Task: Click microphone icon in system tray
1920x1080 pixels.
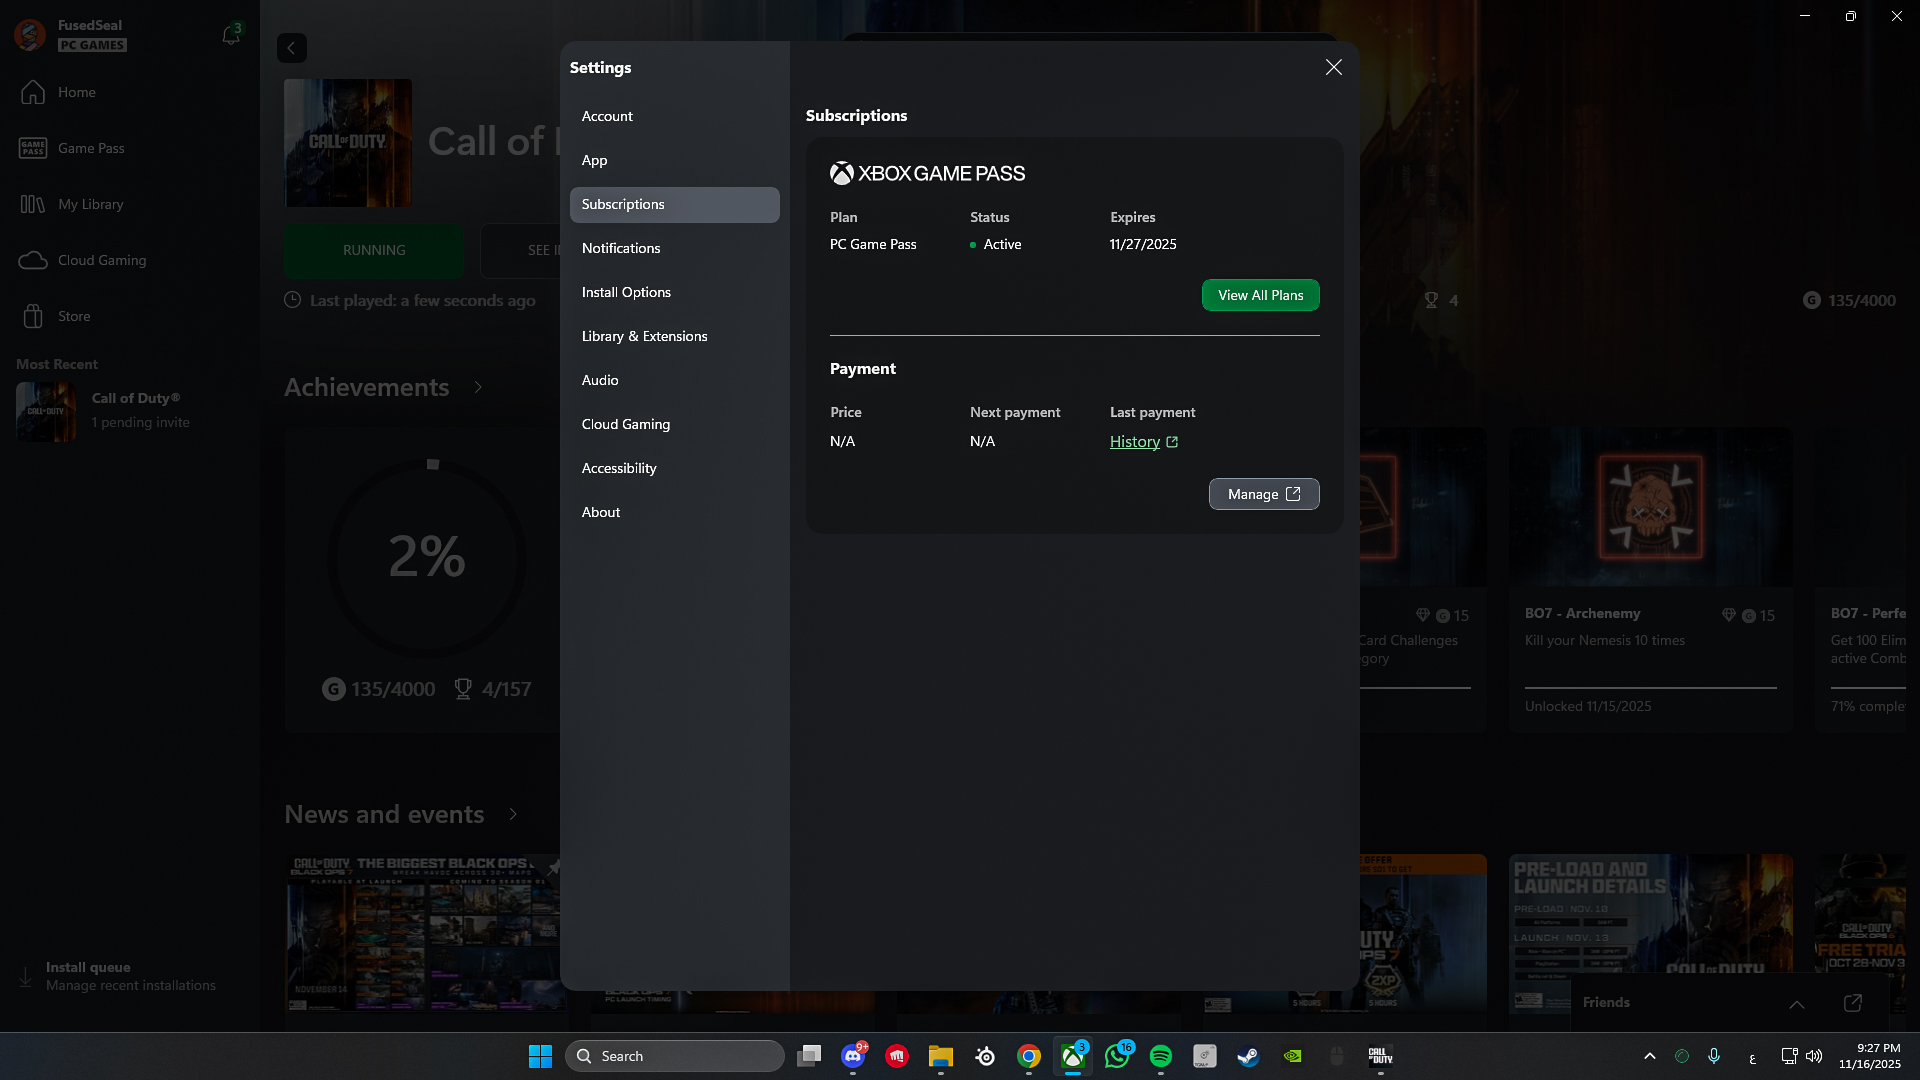Action: click(1714, 1056)
